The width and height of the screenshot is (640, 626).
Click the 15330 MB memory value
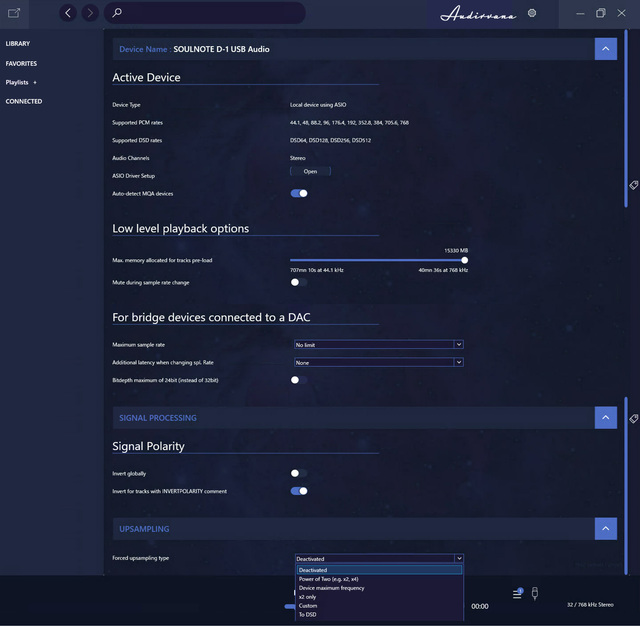(x=456, y=251)
